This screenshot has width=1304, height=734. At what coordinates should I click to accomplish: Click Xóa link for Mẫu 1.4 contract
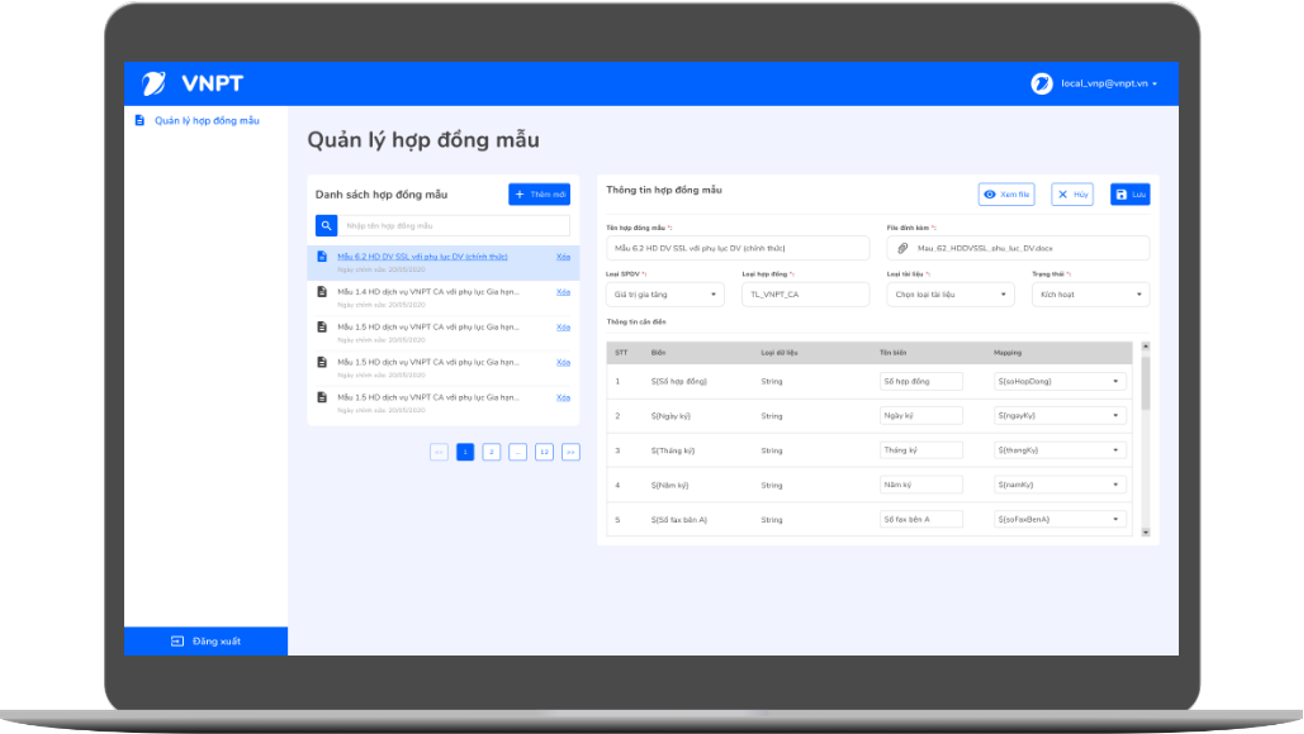coord(563,292)
